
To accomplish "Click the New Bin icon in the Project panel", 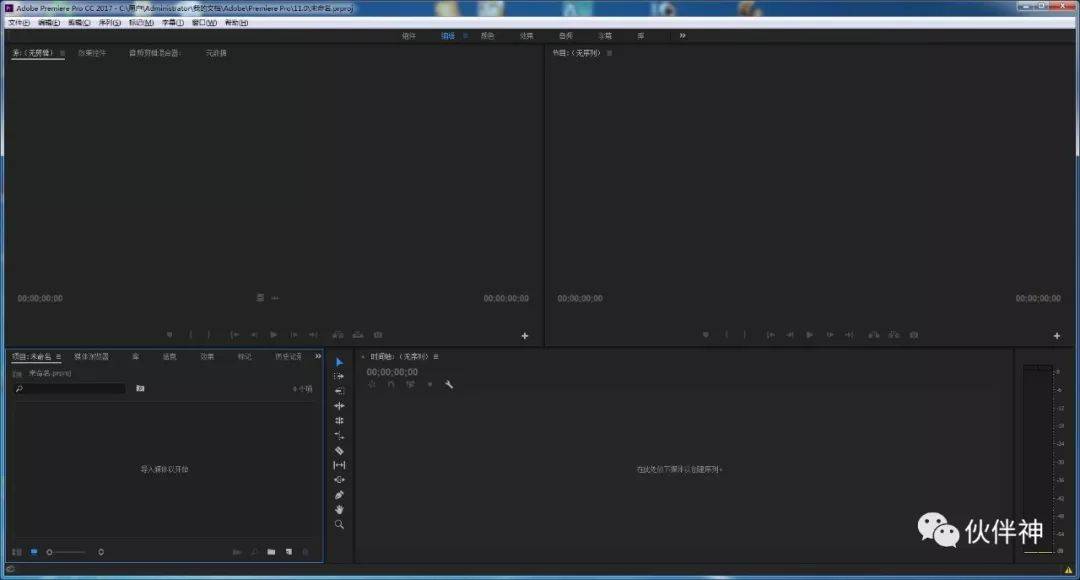I will [x=271, y=552].
